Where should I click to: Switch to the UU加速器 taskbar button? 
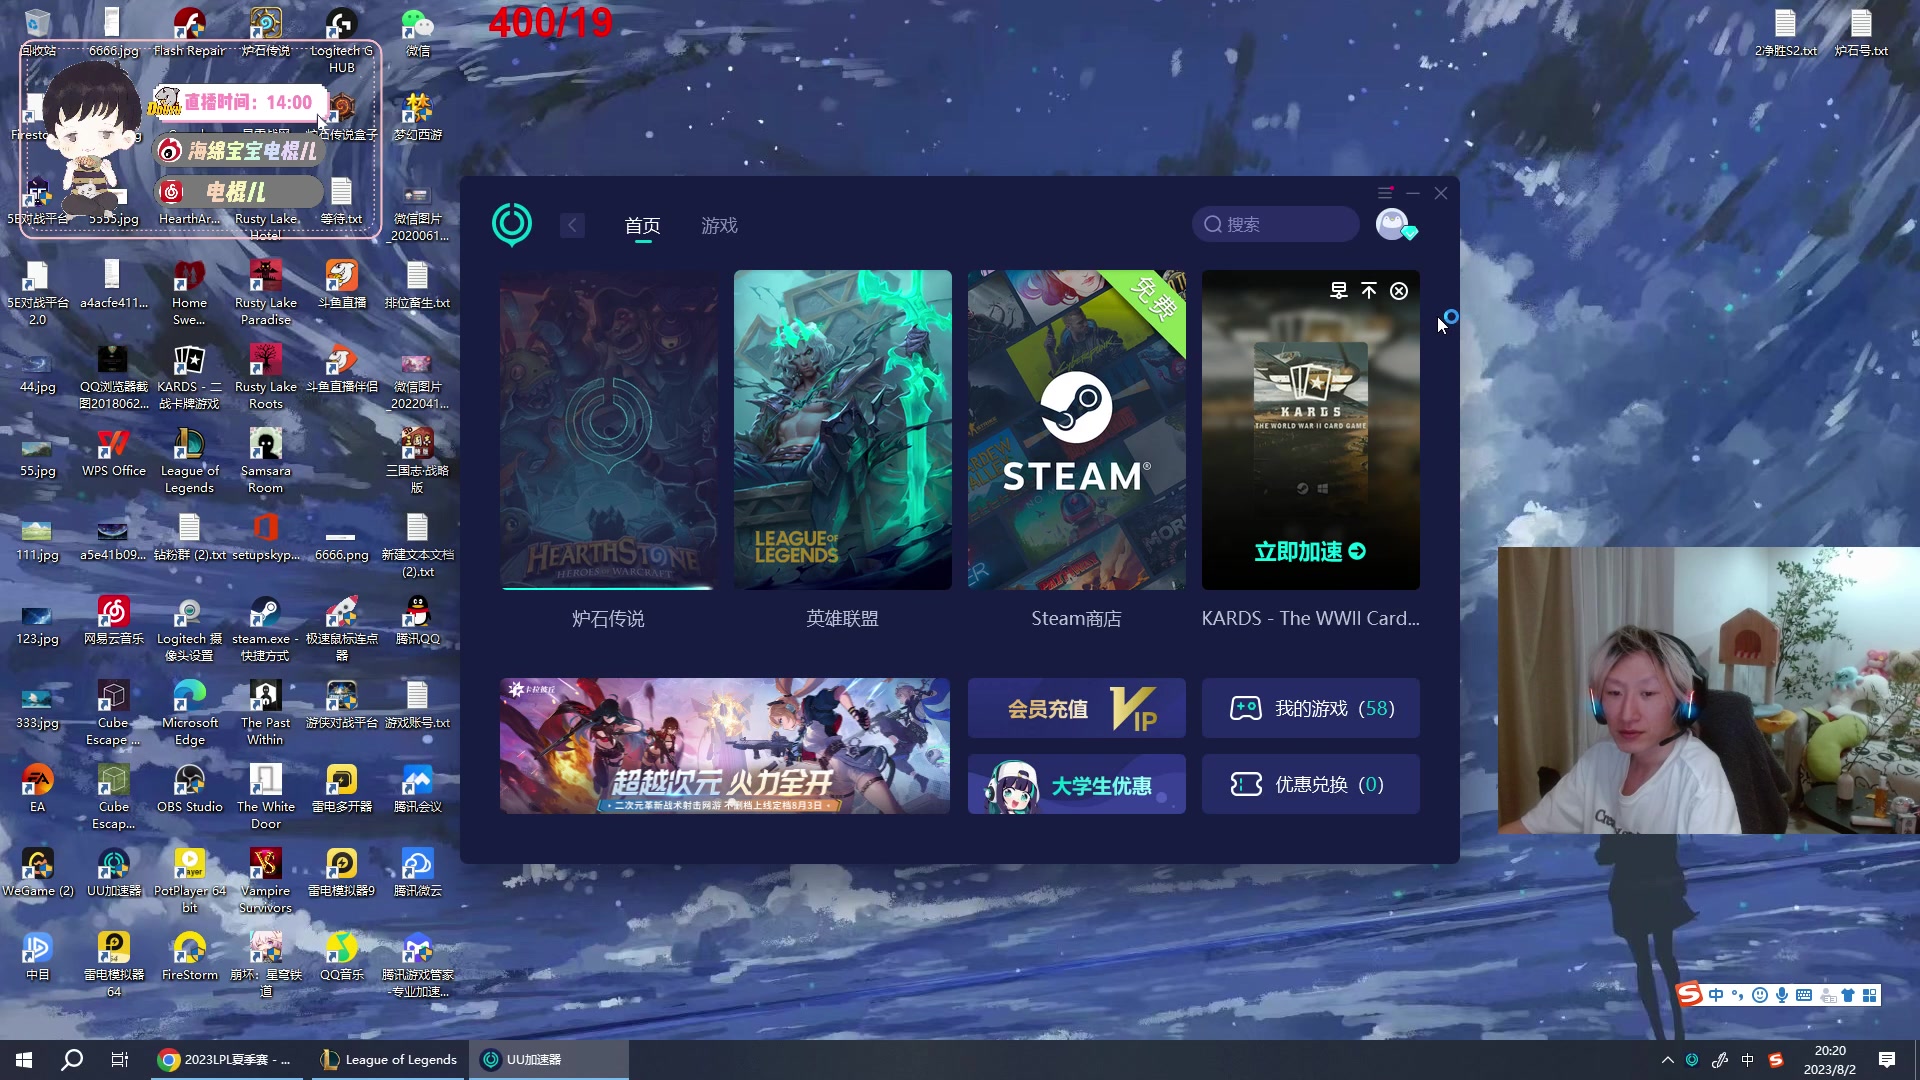(x=549, y=1060)
